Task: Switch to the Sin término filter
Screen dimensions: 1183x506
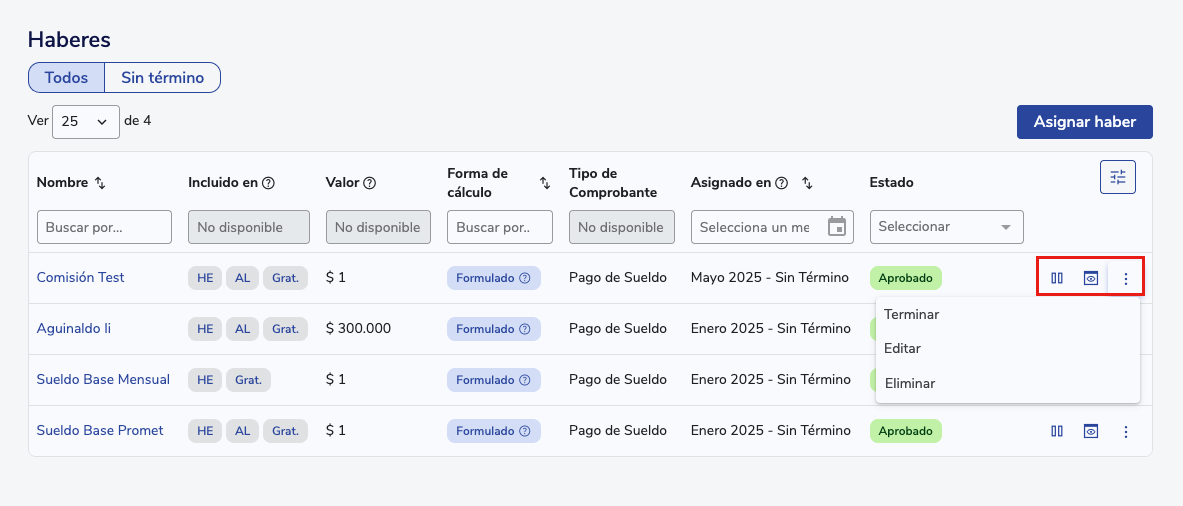Action: pyautogui.click(x=162, y=77)
